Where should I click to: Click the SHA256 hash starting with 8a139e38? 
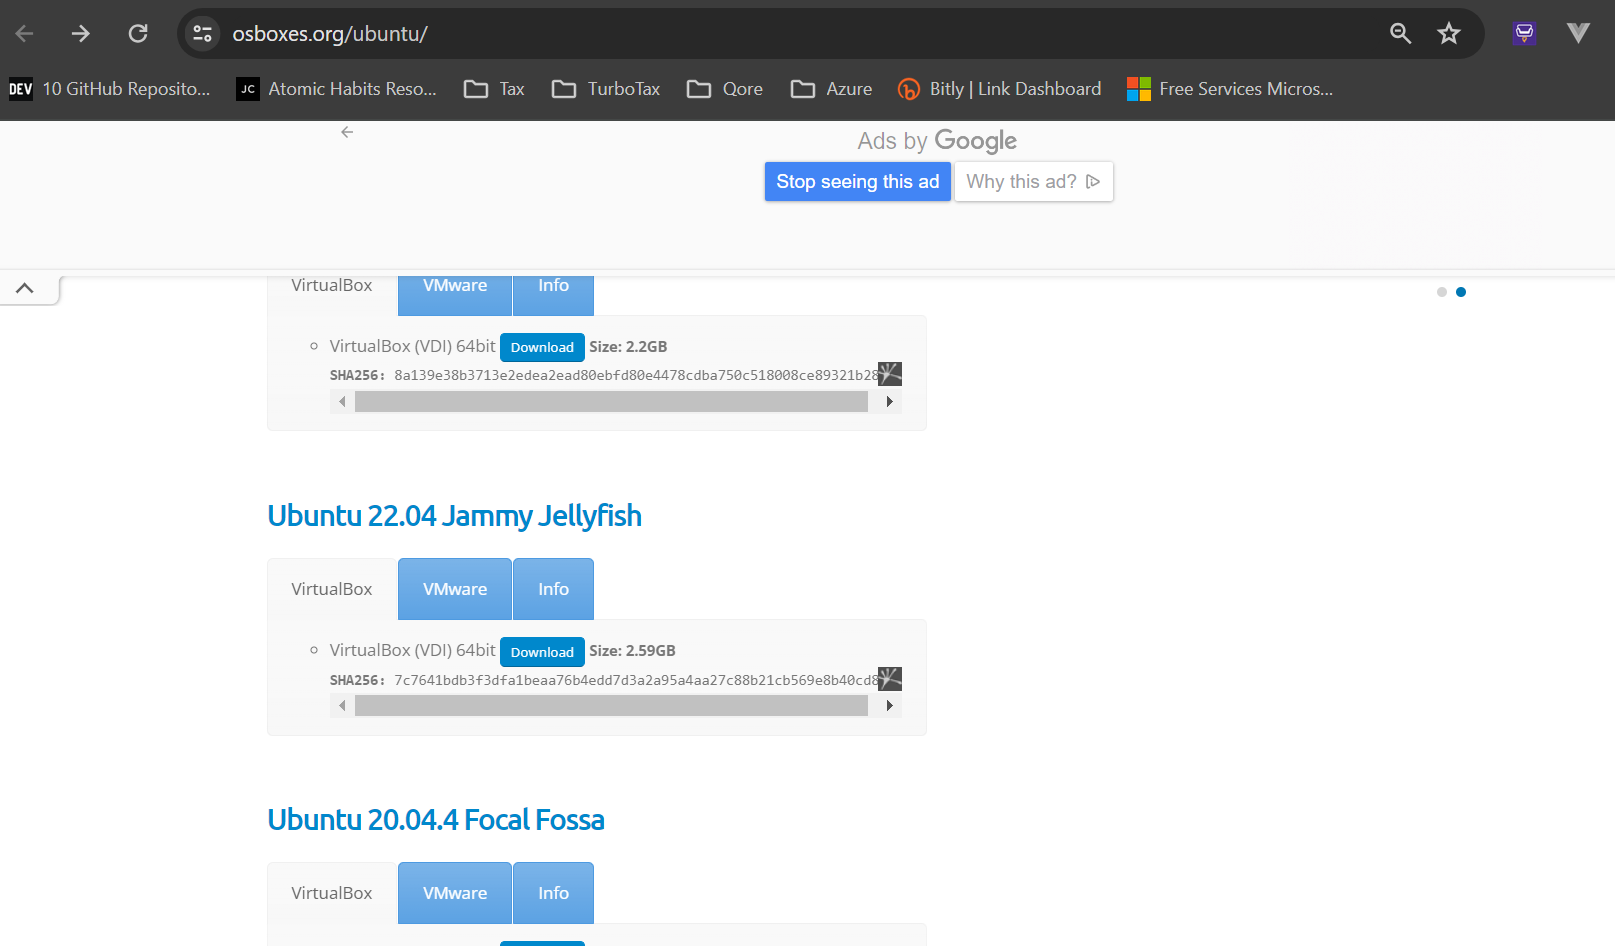coord(636,376)
